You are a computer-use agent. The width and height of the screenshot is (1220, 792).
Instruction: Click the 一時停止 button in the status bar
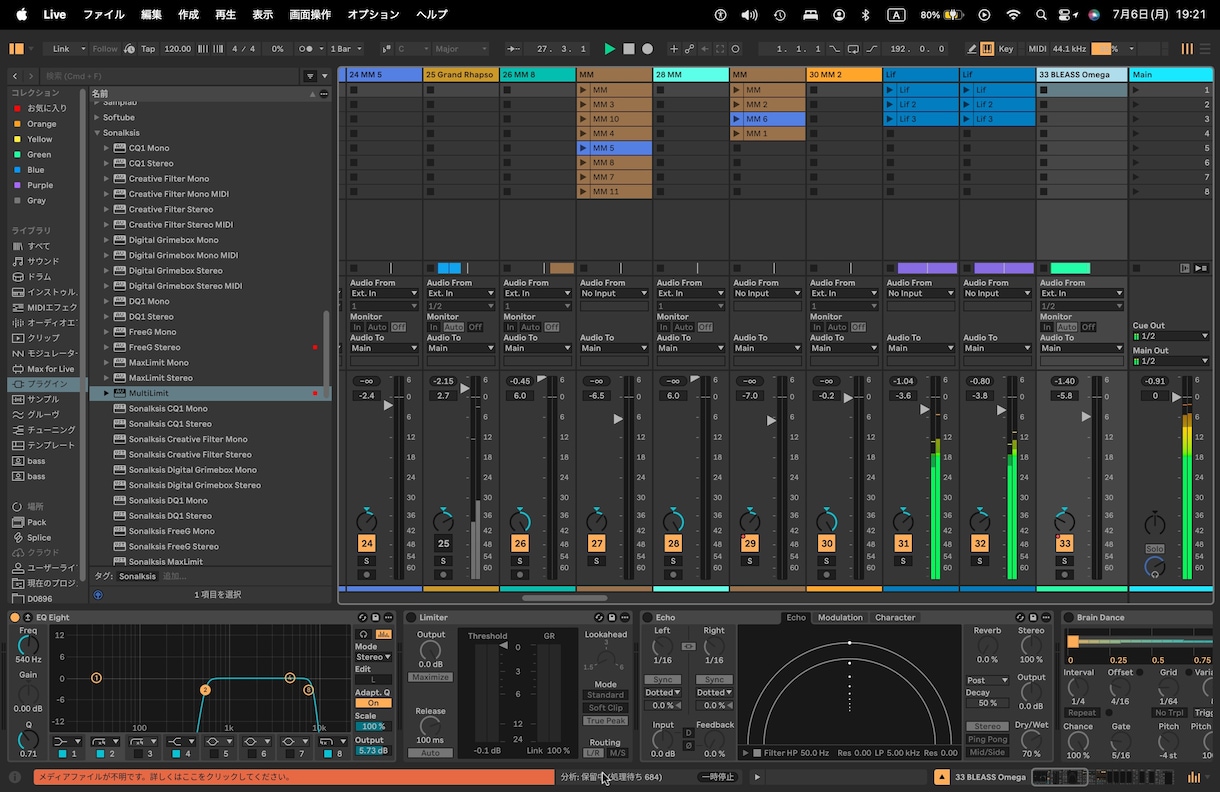717,777
